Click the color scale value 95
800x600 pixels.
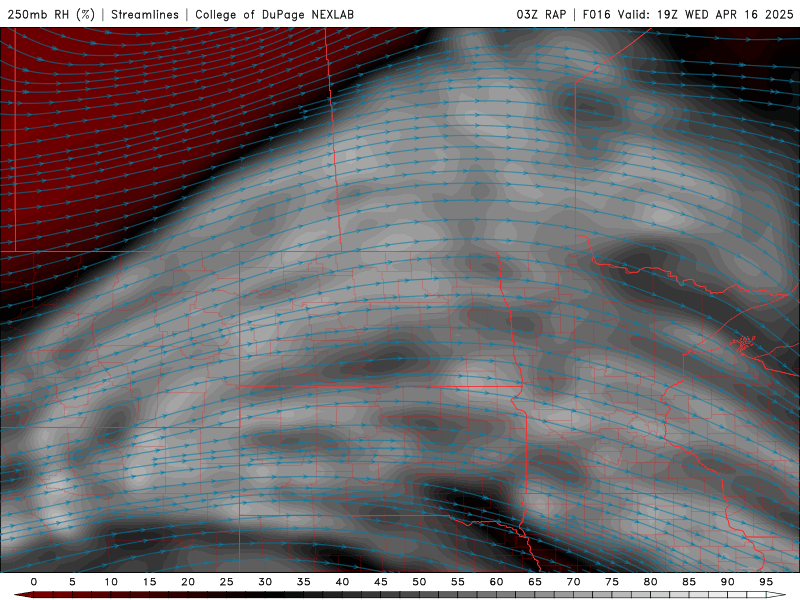click(x=766, y=582)
